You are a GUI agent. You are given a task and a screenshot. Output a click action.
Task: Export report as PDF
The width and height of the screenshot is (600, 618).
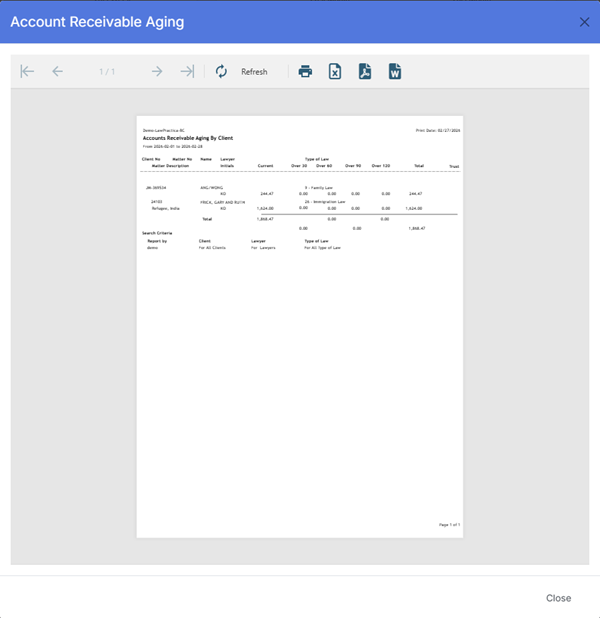(365, 72)
